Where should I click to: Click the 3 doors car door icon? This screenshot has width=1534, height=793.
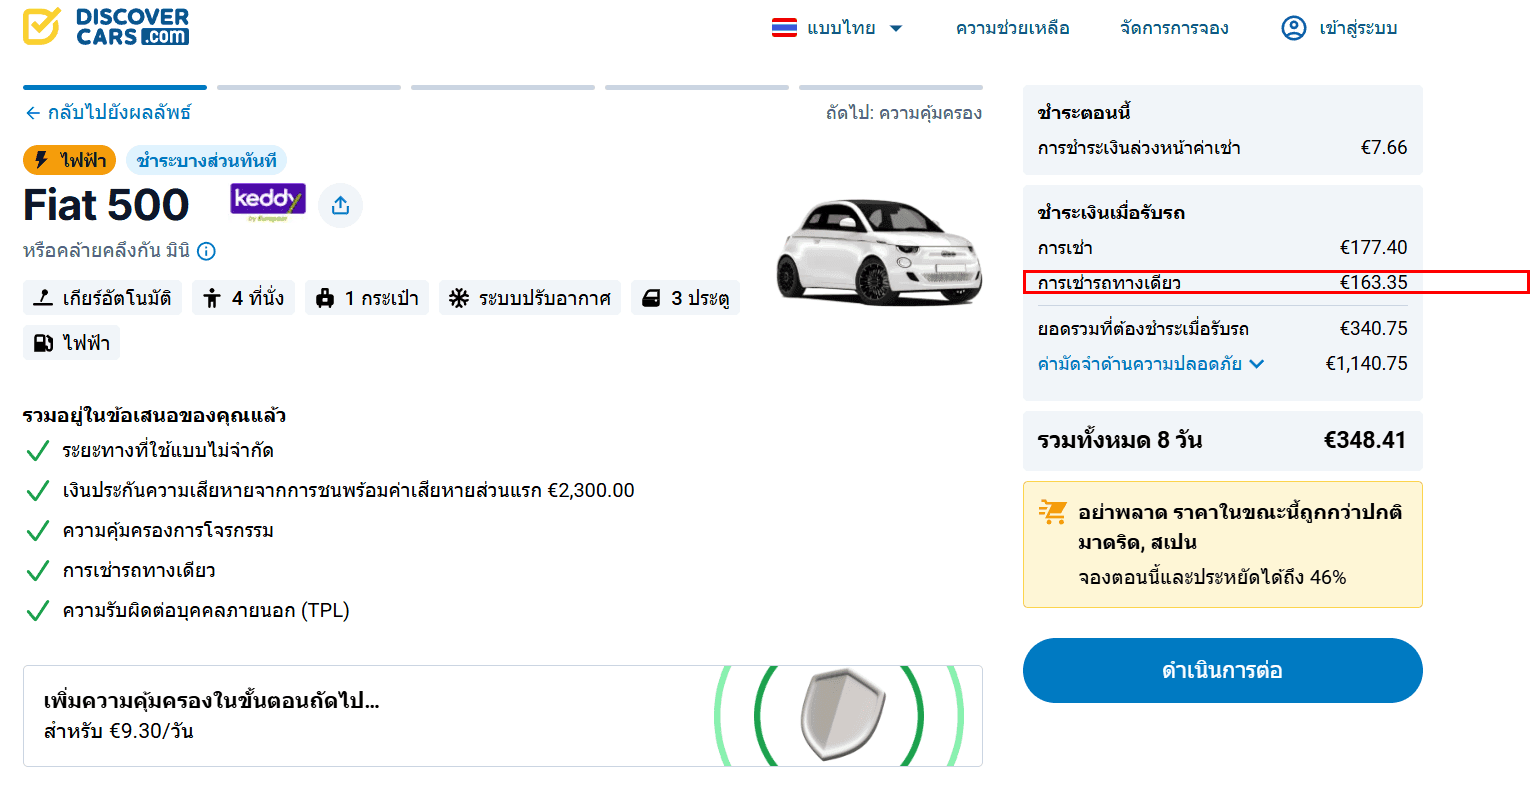click(x=651, y=298)
